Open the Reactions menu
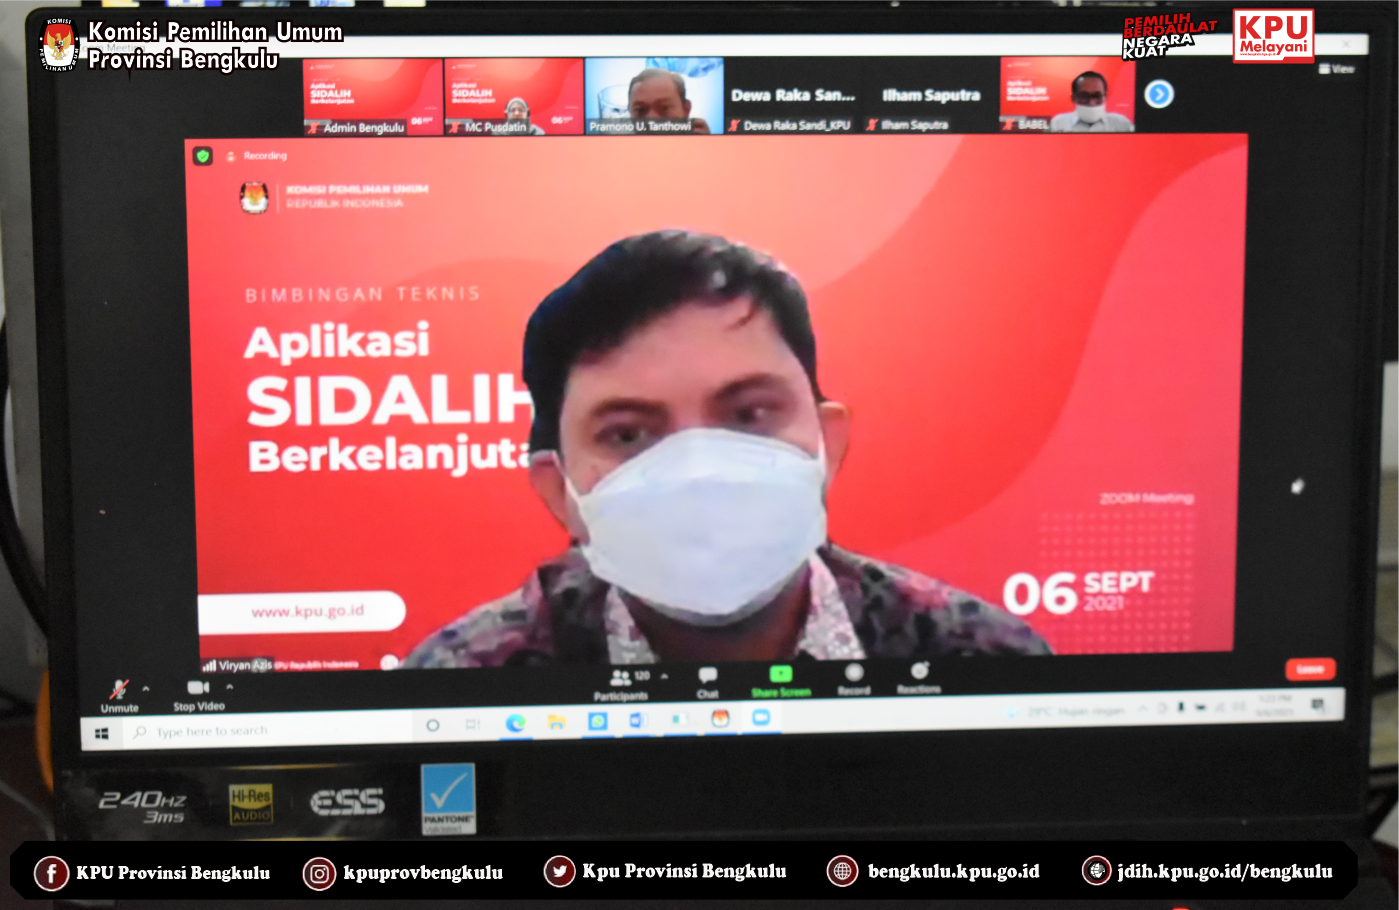The image size is (1399, 910). [x=919, y=672]
